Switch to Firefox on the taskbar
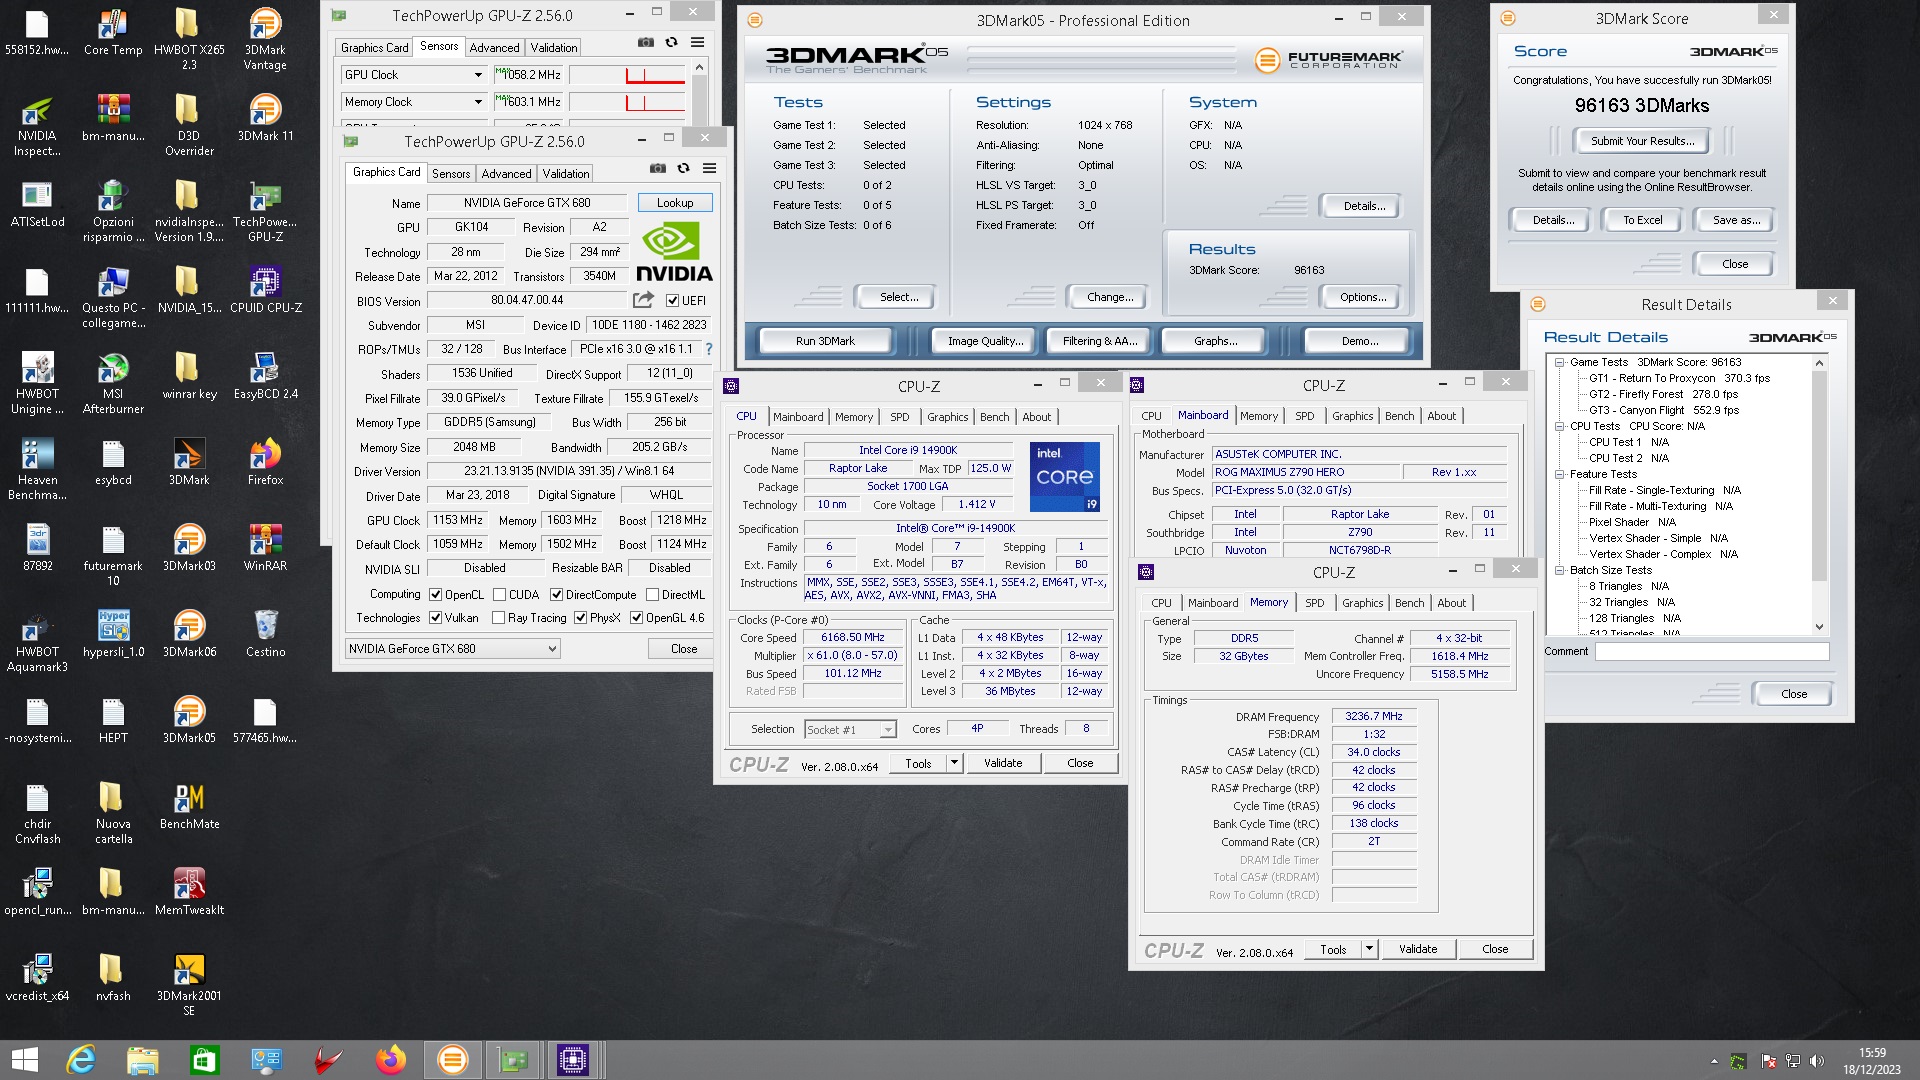This screenshot has width=1920, height=1080. 390,1060
